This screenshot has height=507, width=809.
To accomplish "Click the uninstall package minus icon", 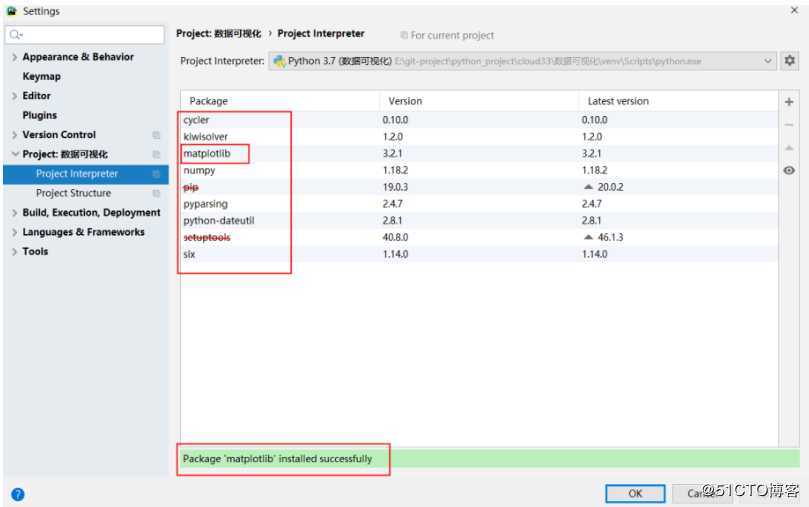I will coord(789,125).
